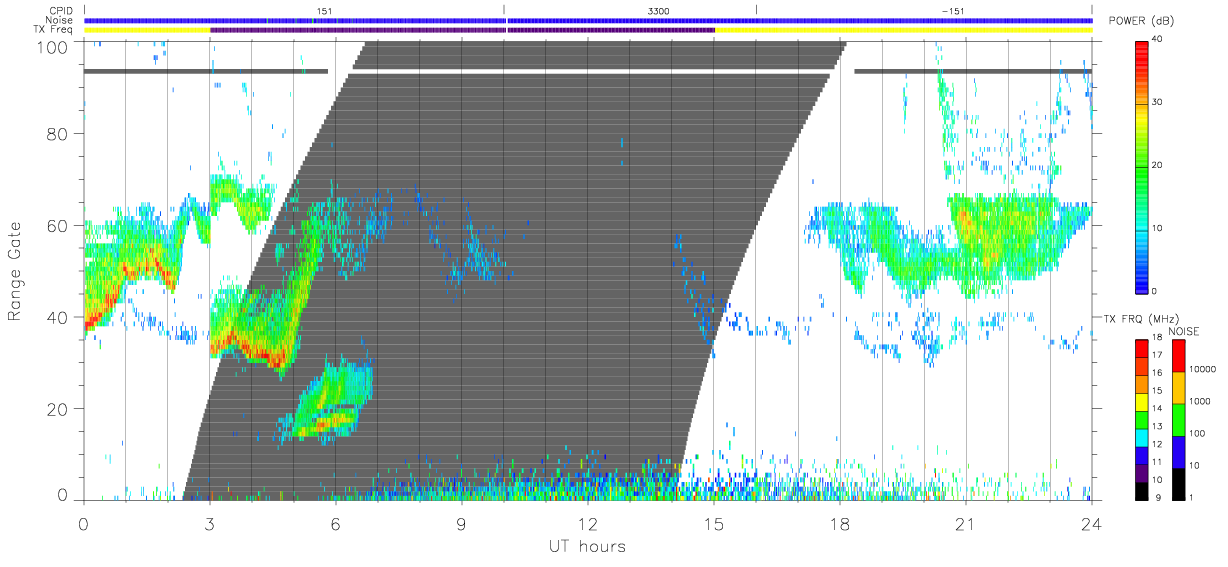Click the "15" tick on the UT hours axis
Viewport: 1228px width, 567px height.
(714, 523)
